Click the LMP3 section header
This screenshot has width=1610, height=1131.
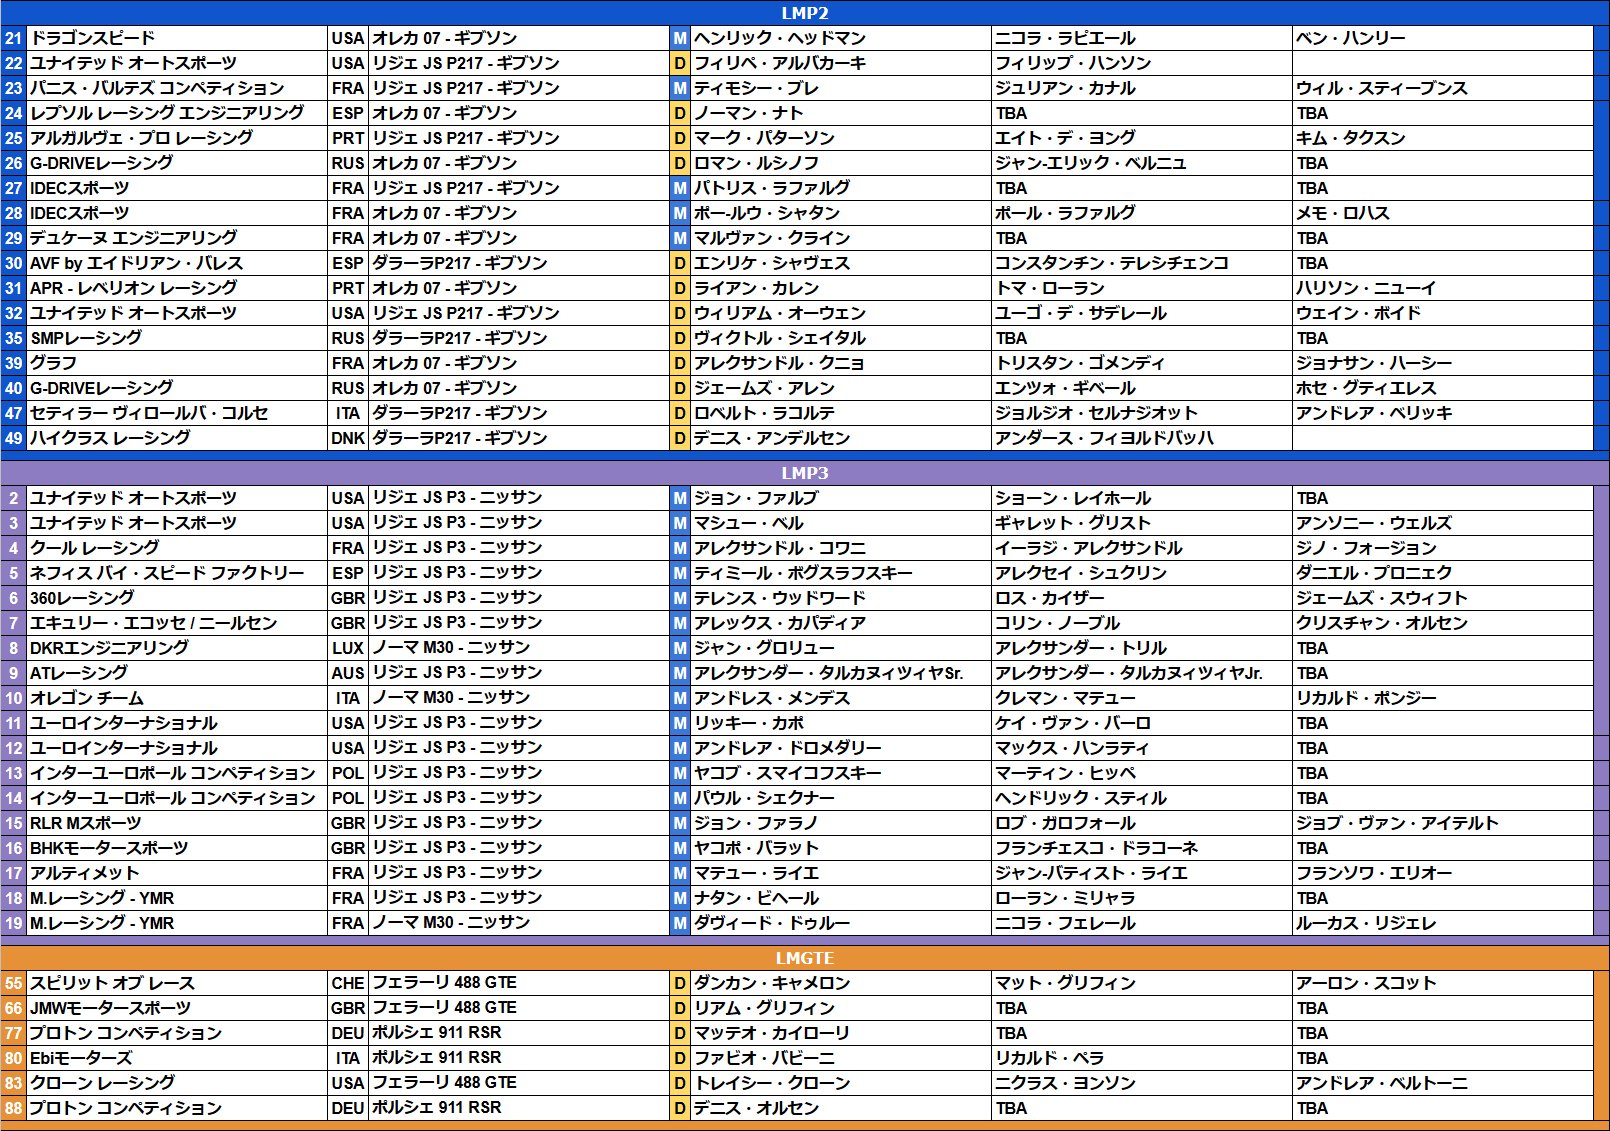pyautogui.click(x=804, y=473)
